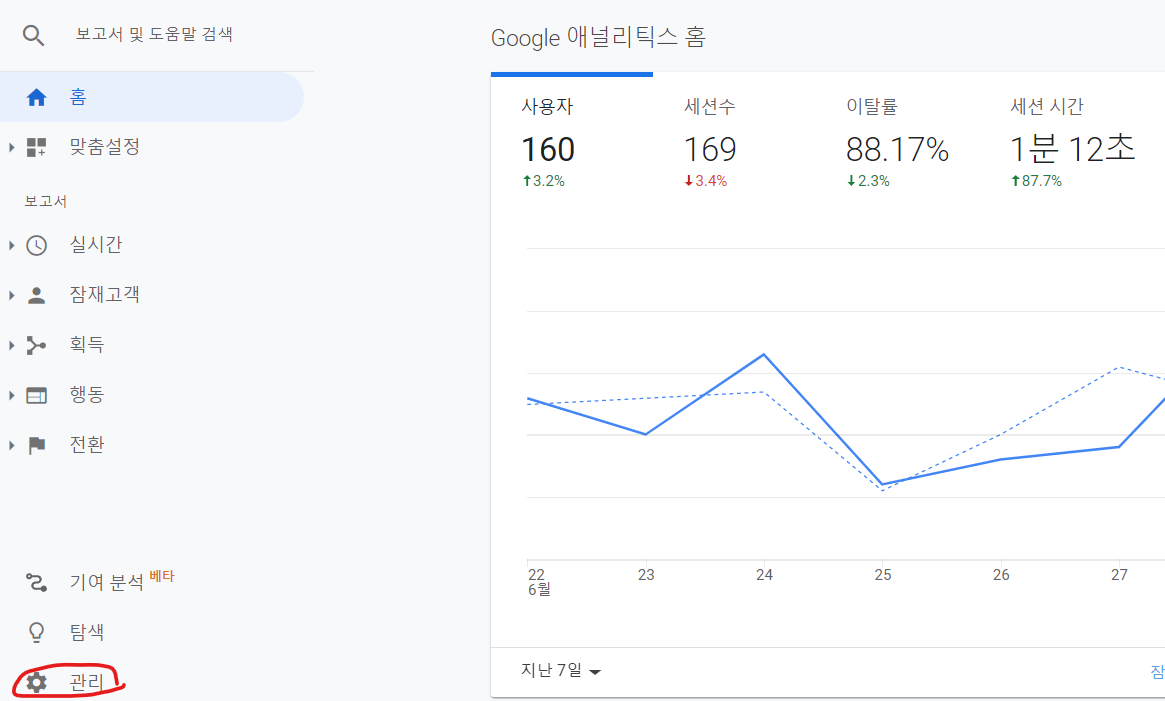Expand the 획득 section arrow
This screenshot has width=1165, height=701.
tap(11, 345)
